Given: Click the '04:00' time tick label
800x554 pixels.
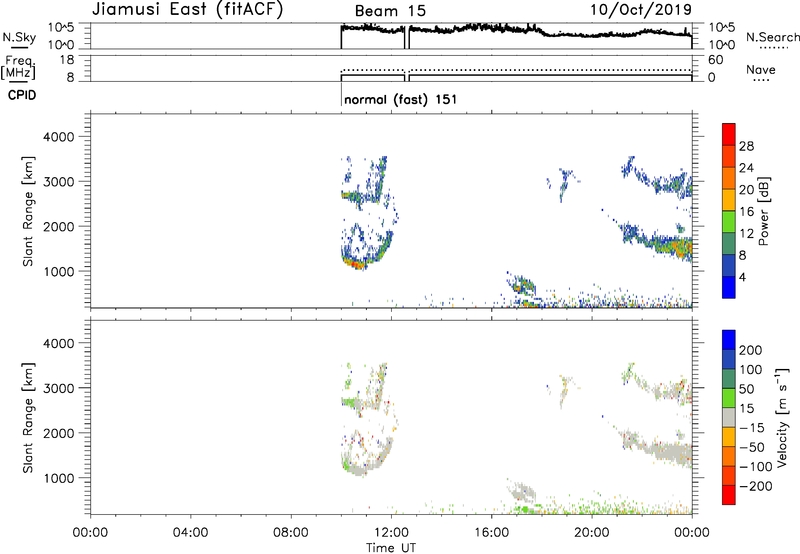Looking at the screenshot, I should 190,533.
